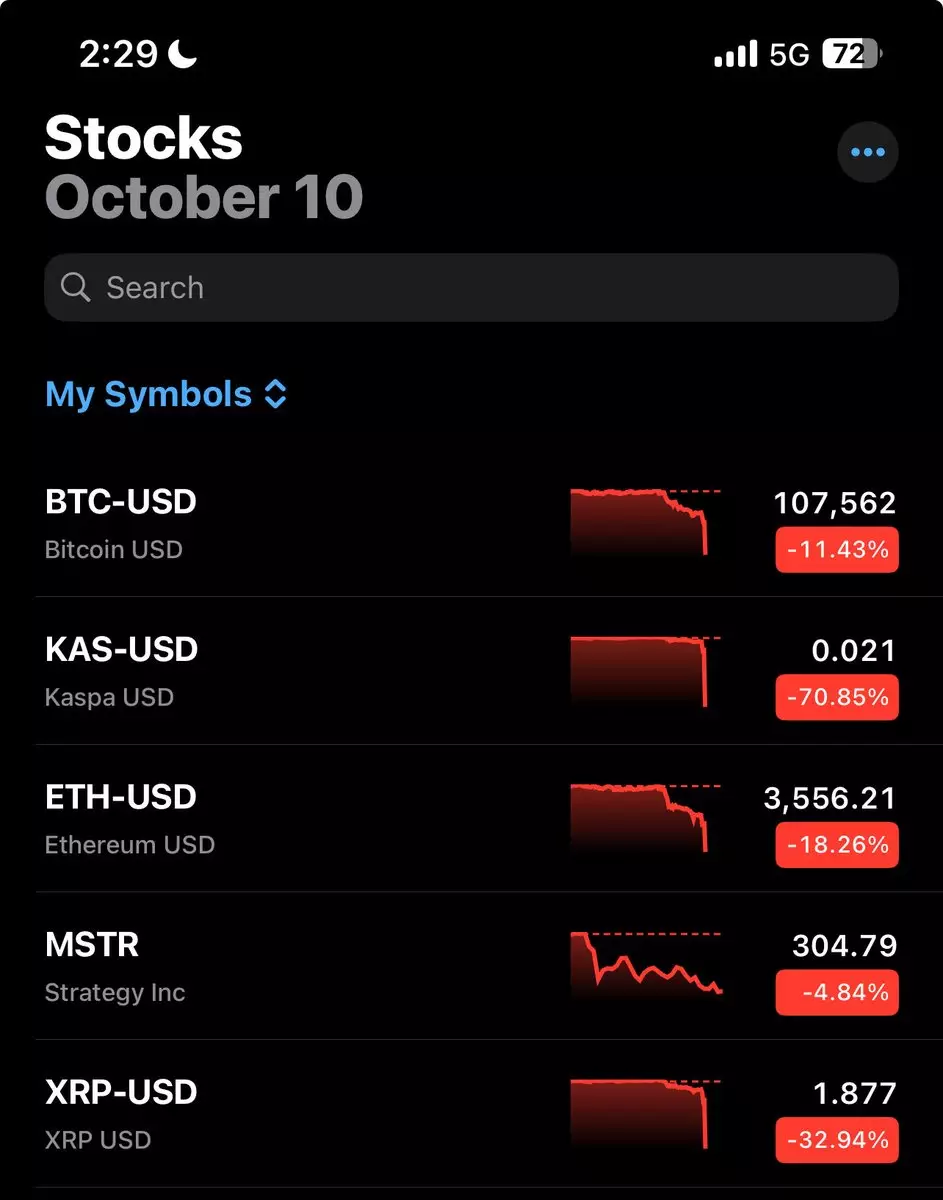Tap the battery indicator in status bar

(851, 54)
